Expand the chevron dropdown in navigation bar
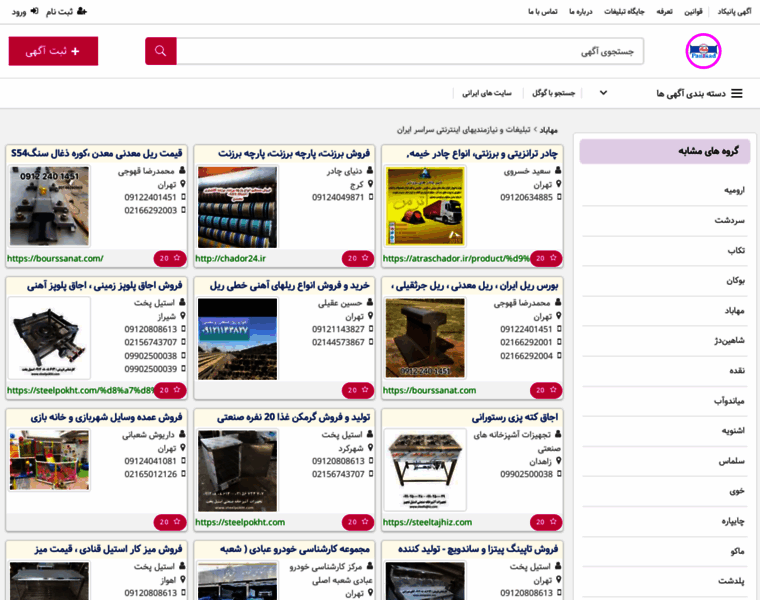Viewport: 760px width, 600px height. click(x=603, y=93)
